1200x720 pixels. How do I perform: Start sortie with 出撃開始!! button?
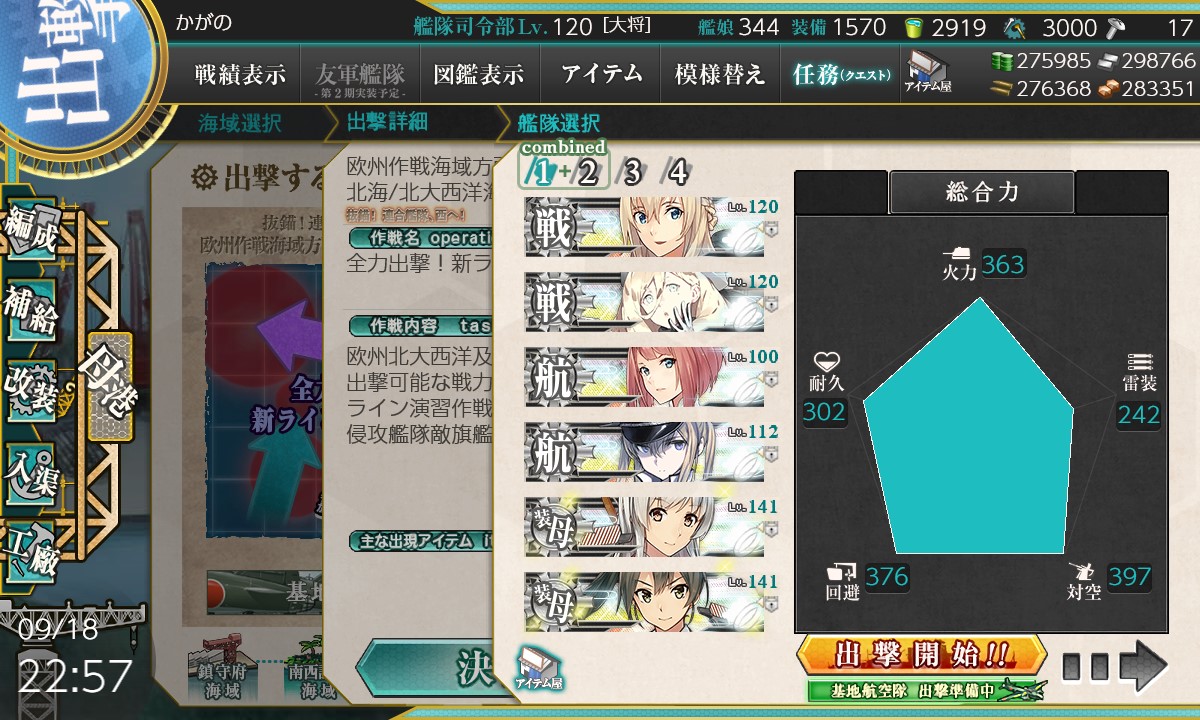pos(922,655)
